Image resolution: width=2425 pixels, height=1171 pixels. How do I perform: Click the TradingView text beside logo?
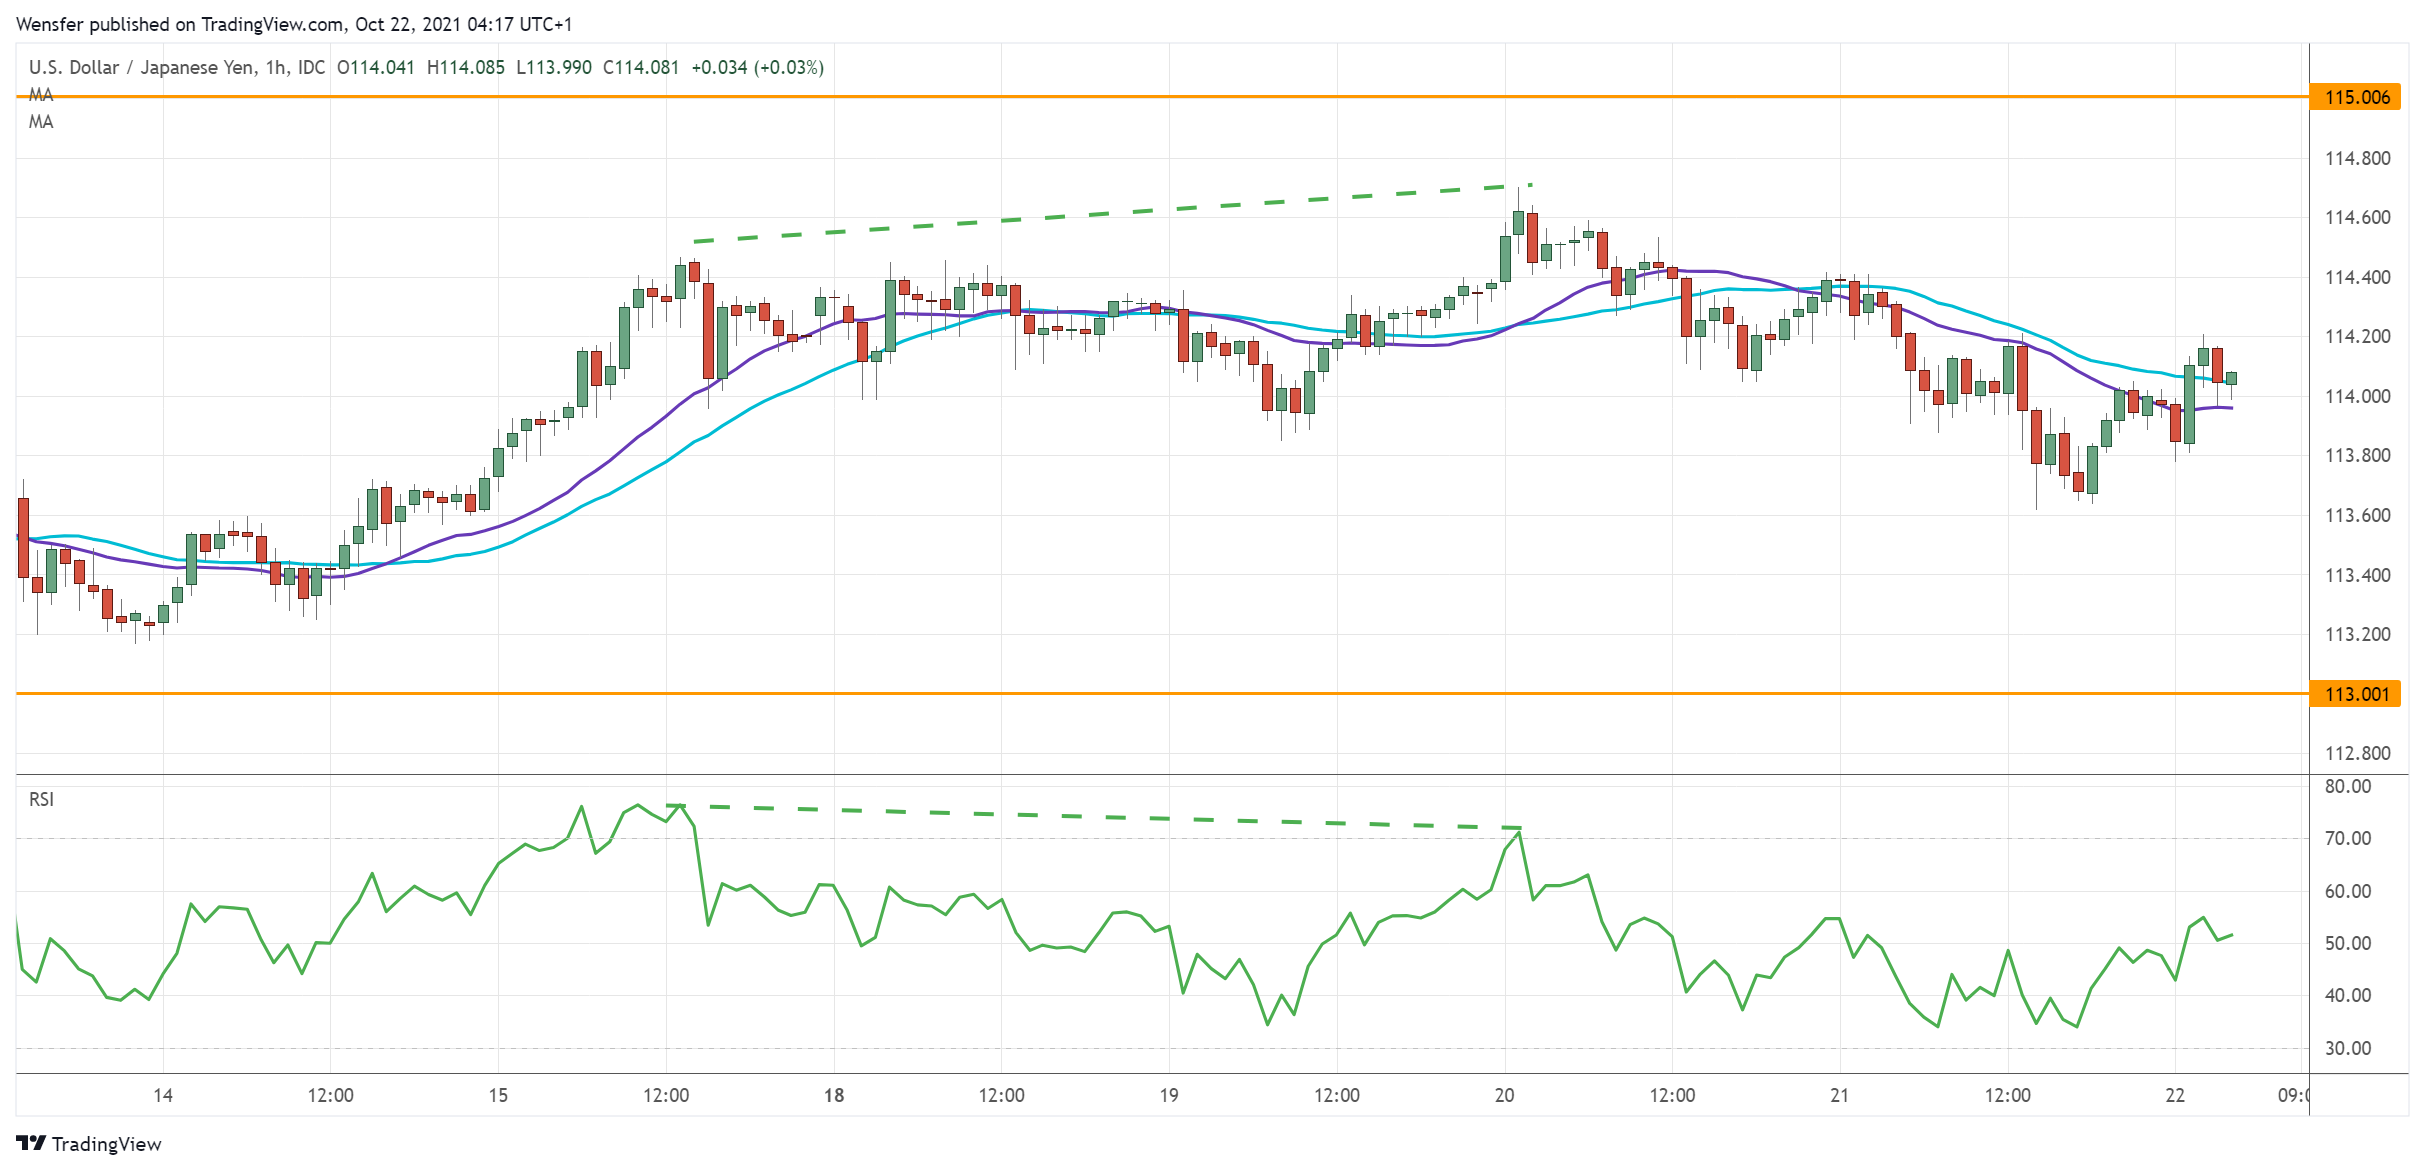point(106,1144)
